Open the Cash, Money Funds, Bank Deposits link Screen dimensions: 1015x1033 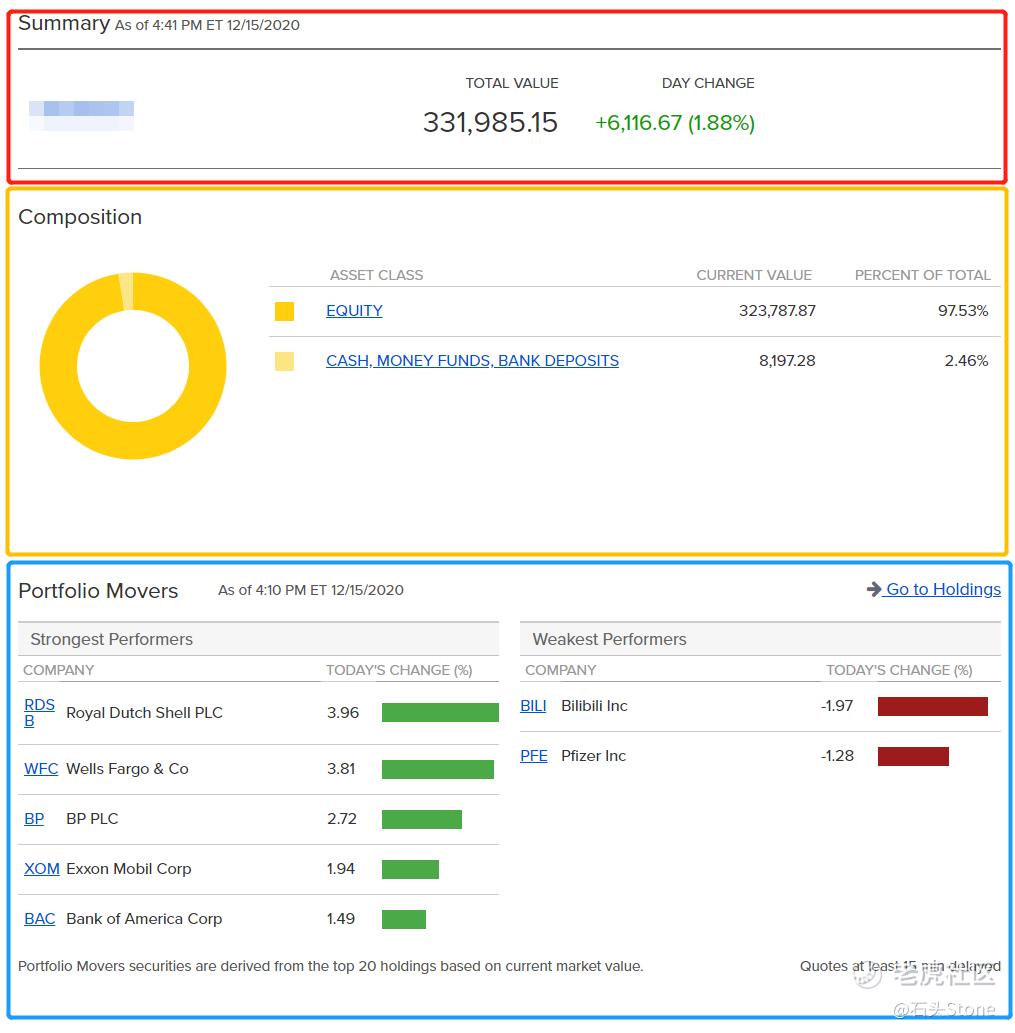(472, 361)
